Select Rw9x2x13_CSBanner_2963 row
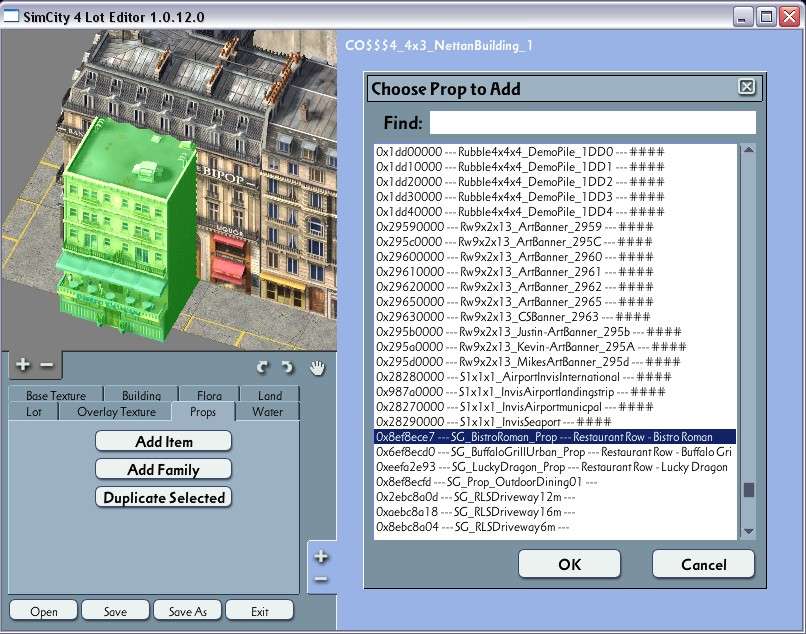 pyautogui.click(x=555, y=317)
